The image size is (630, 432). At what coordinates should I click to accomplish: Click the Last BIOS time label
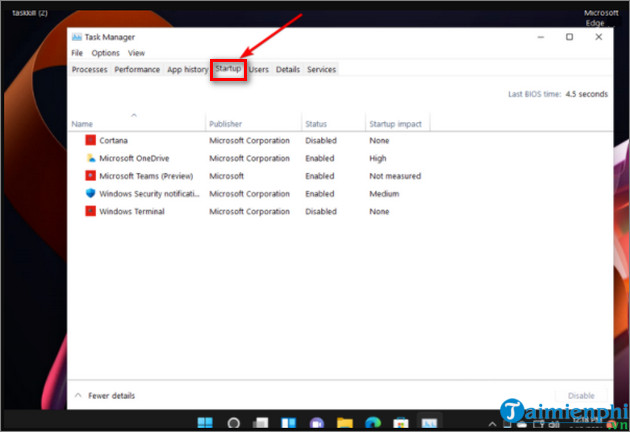click(534, 94)
